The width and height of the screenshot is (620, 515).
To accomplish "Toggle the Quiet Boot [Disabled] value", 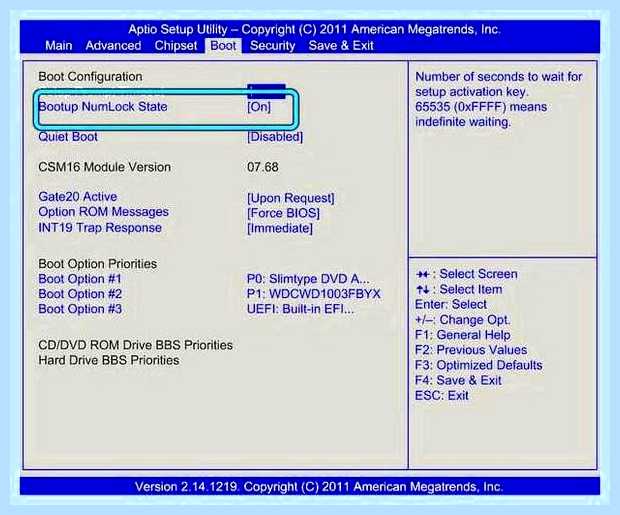I will [x=275, y=137].
